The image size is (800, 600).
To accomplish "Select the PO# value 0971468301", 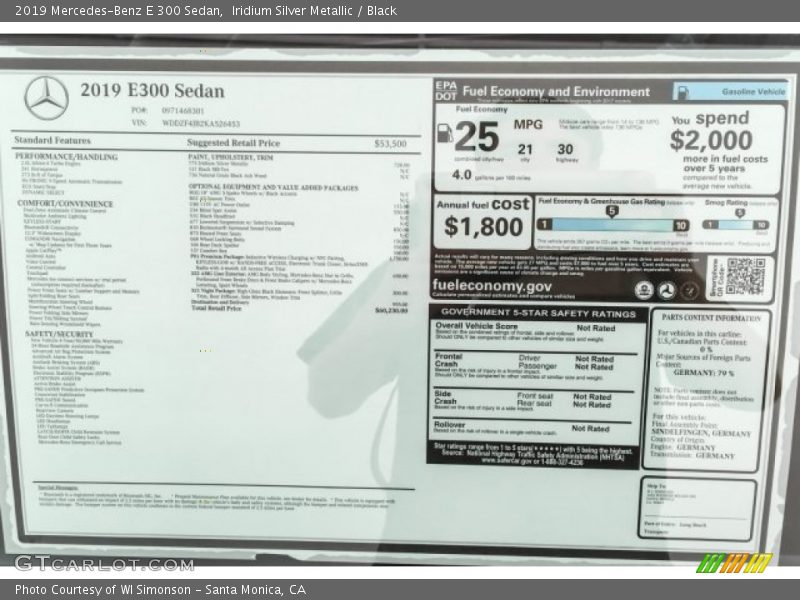I will point(183,110).
